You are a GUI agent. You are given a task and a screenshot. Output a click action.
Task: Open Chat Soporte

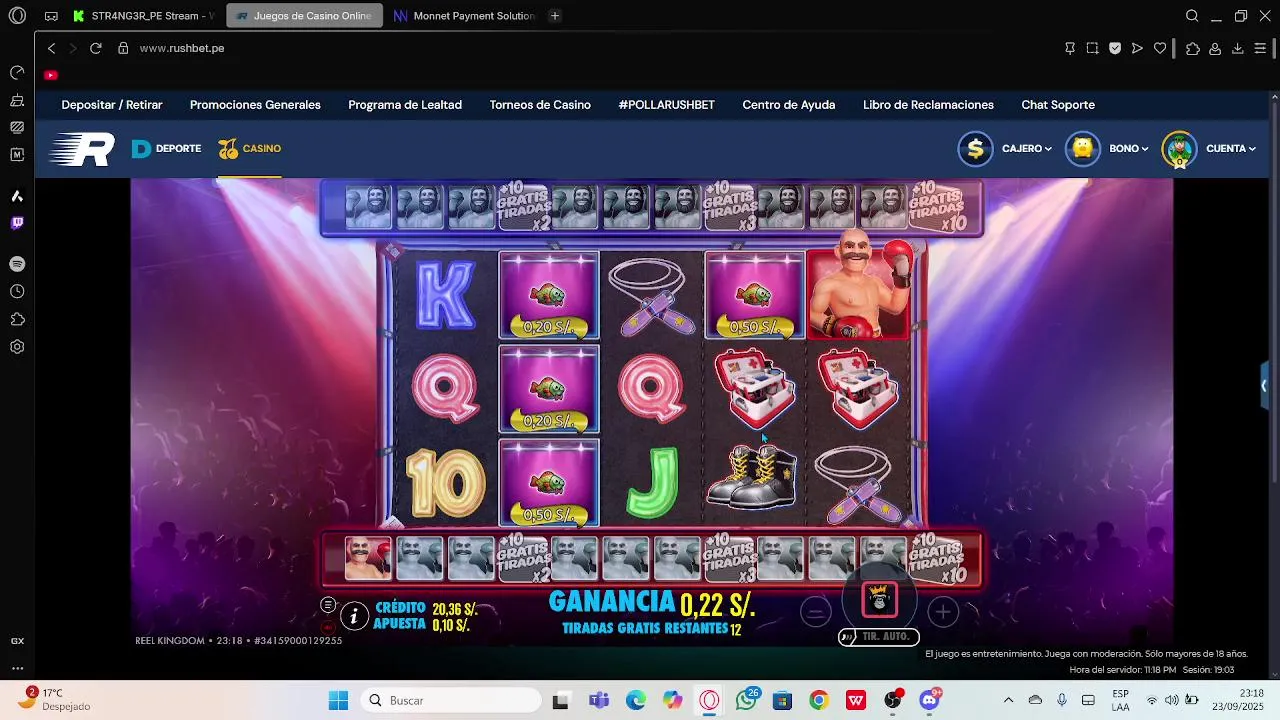1058,105
